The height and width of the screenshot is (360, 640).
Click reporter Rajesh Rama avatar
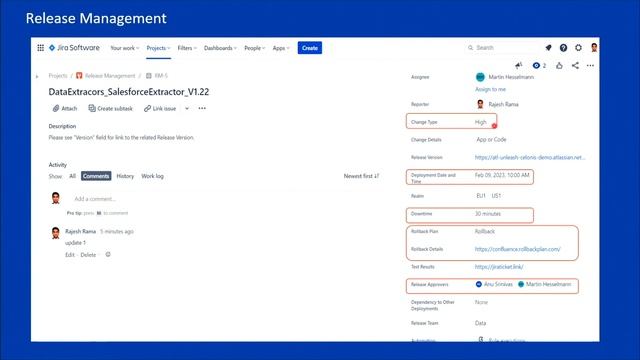pos(480,104)
